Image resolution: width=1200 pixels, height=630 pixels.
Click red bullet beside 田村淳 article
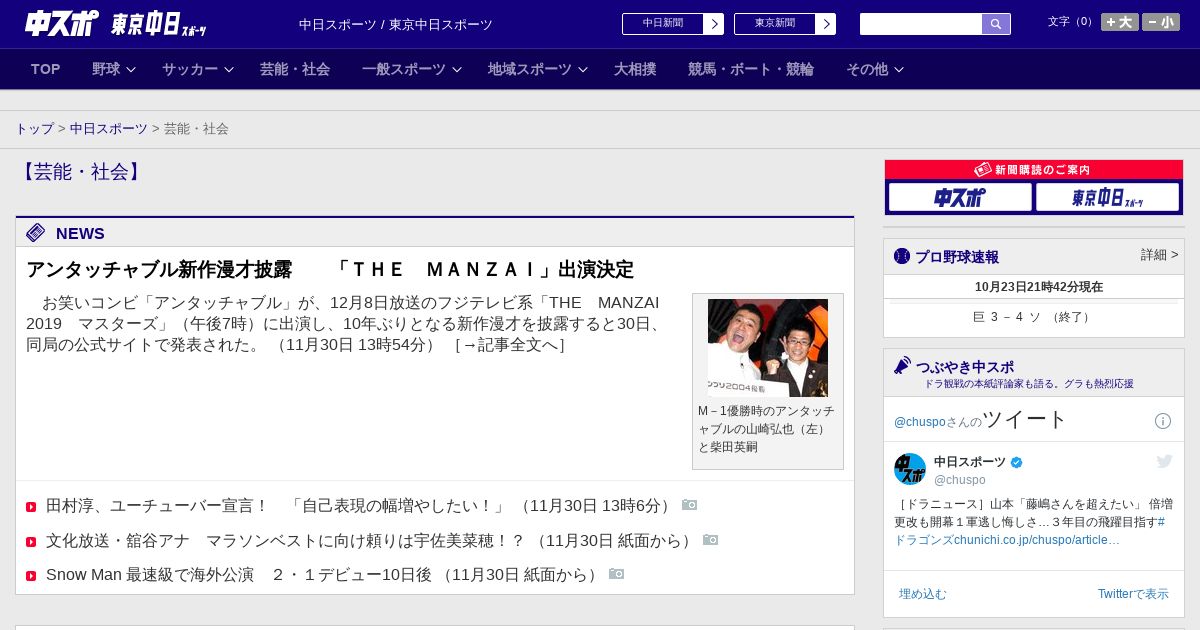click(31, 507)
